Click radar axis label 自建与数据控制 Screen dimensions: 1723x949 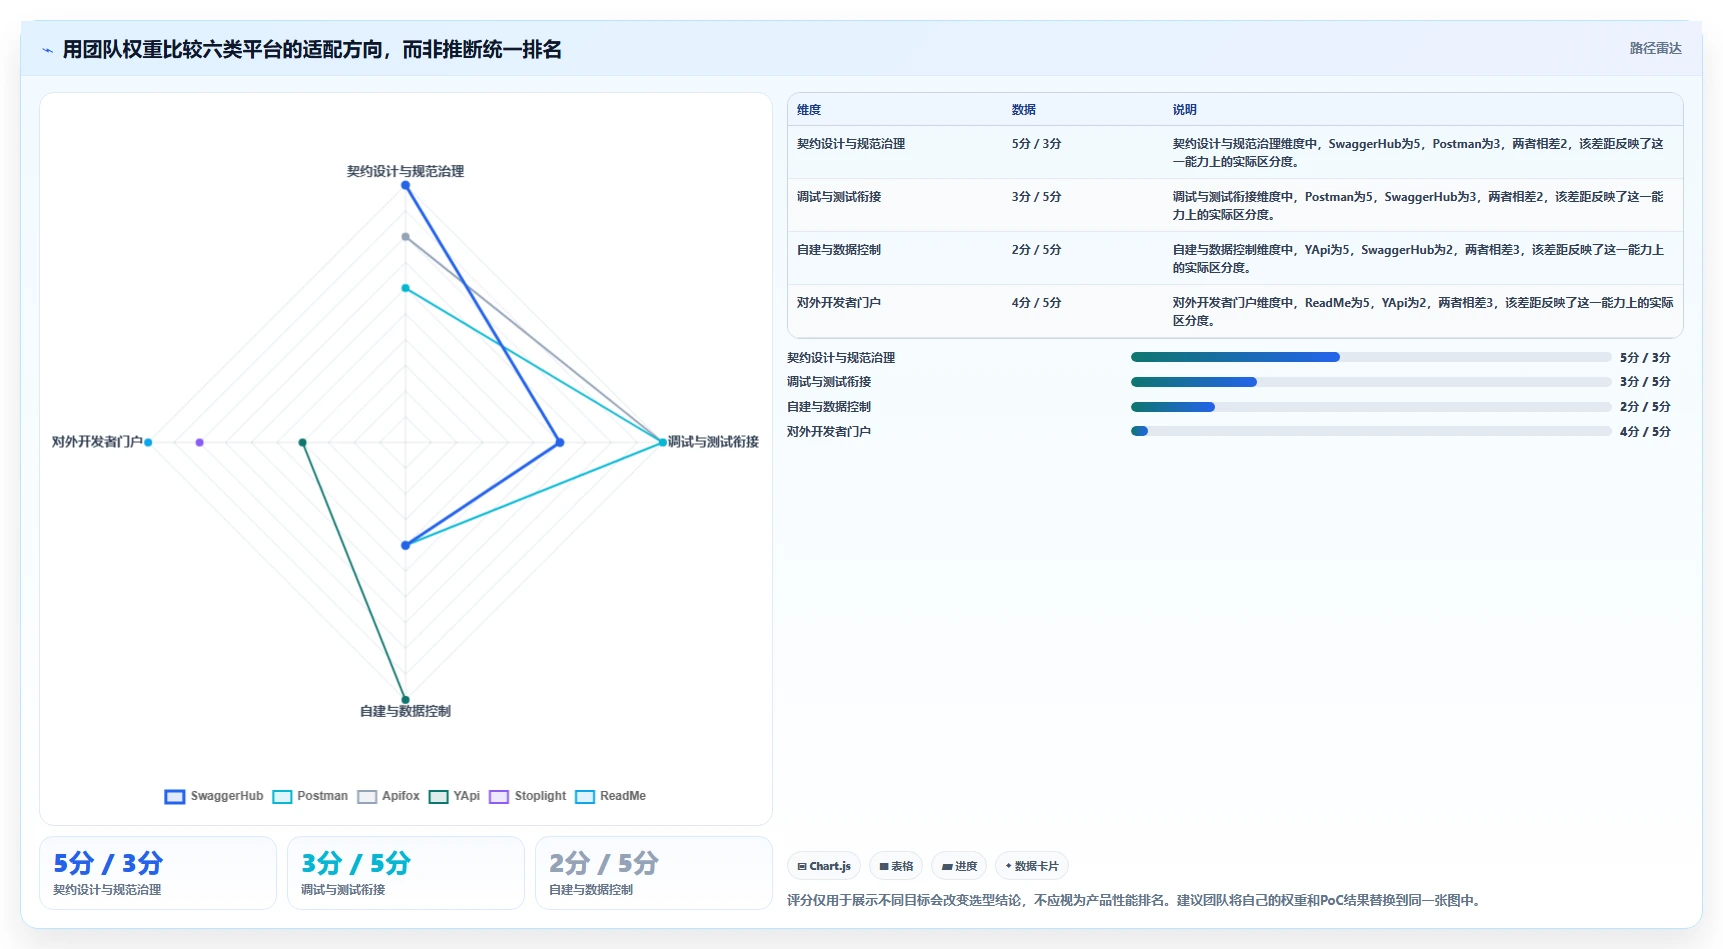pyautogui.click(x=405, y=711)
